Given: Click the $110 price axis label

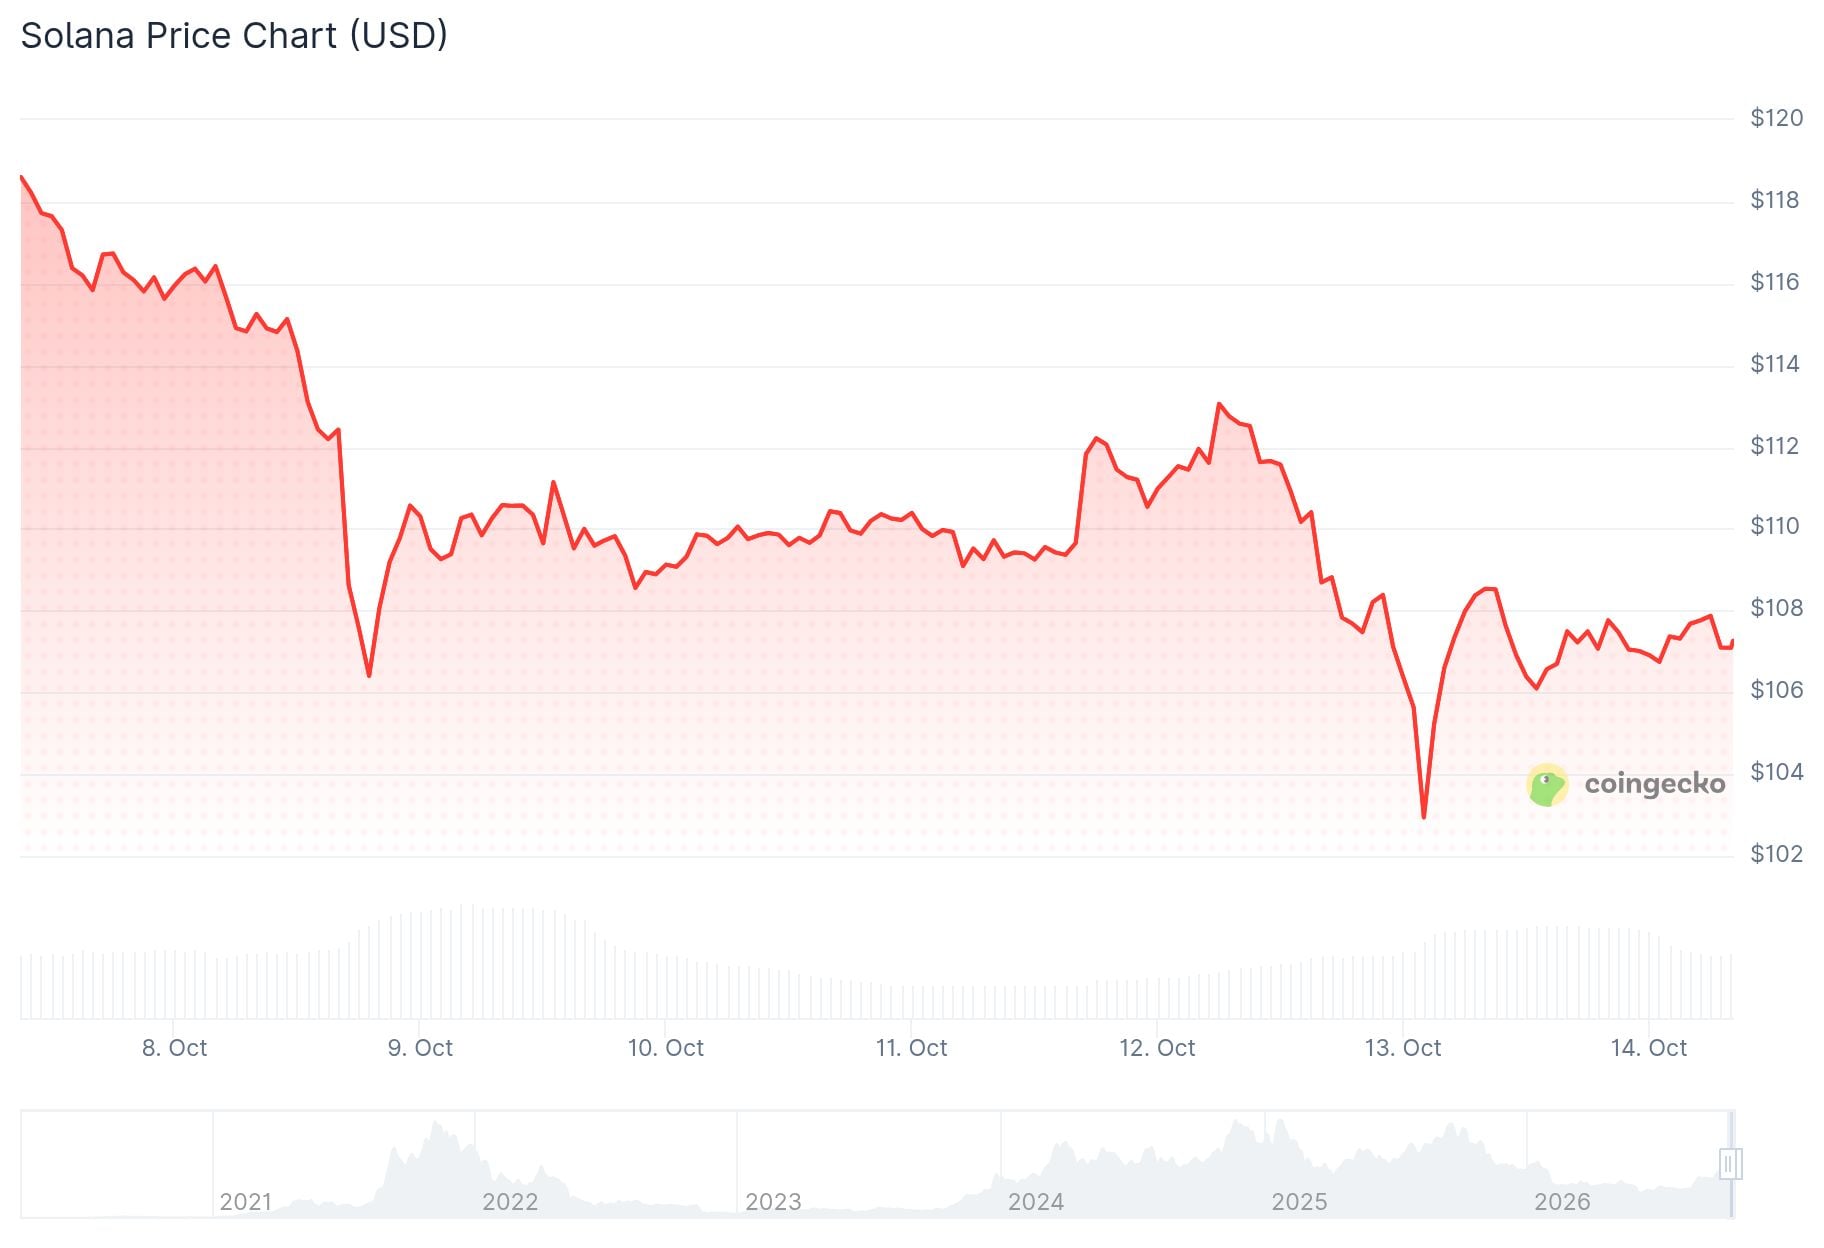Looking at the screenshot, I should pos(1776,526).
